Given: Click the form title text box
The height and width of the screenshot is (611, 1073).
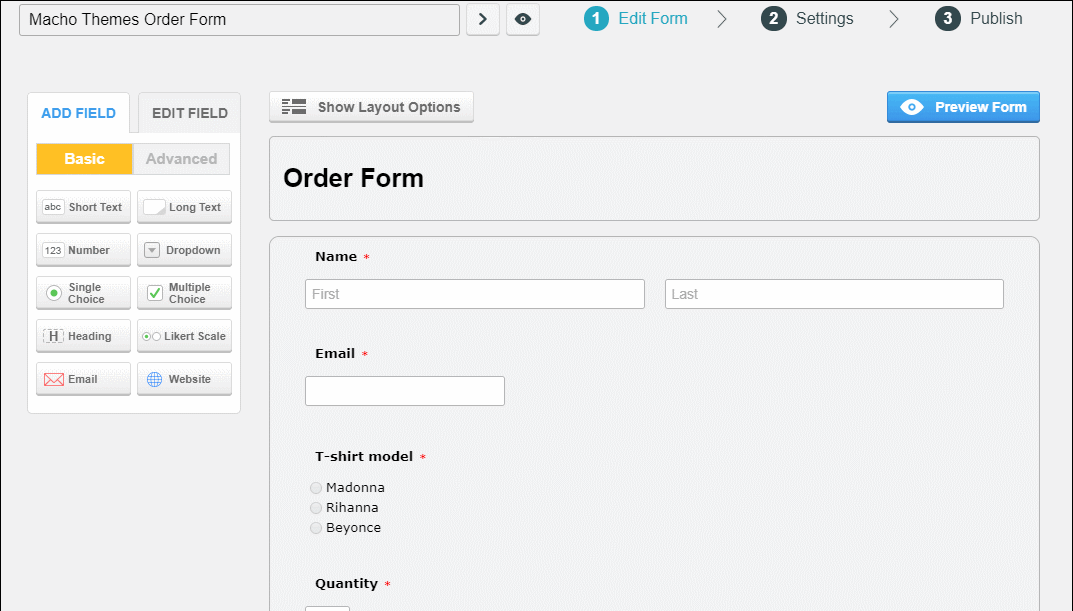Looking at the screenshot, I should click(x=240, y=20).
